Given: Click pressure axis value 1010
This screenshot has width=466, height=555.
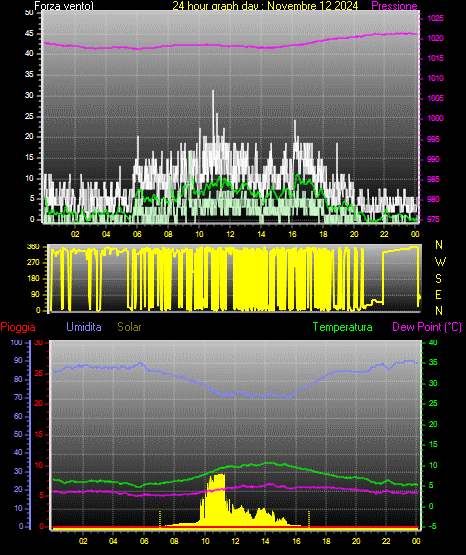Looking at the screenshot, I should (x=435, y=79).
